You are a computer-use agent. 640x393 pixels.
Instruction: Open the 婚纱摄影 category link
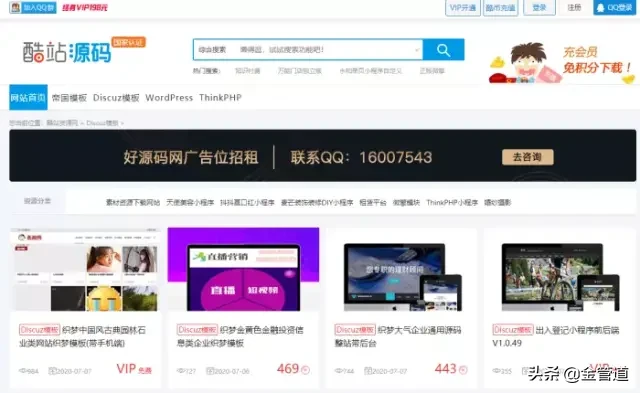click(498, 202)
